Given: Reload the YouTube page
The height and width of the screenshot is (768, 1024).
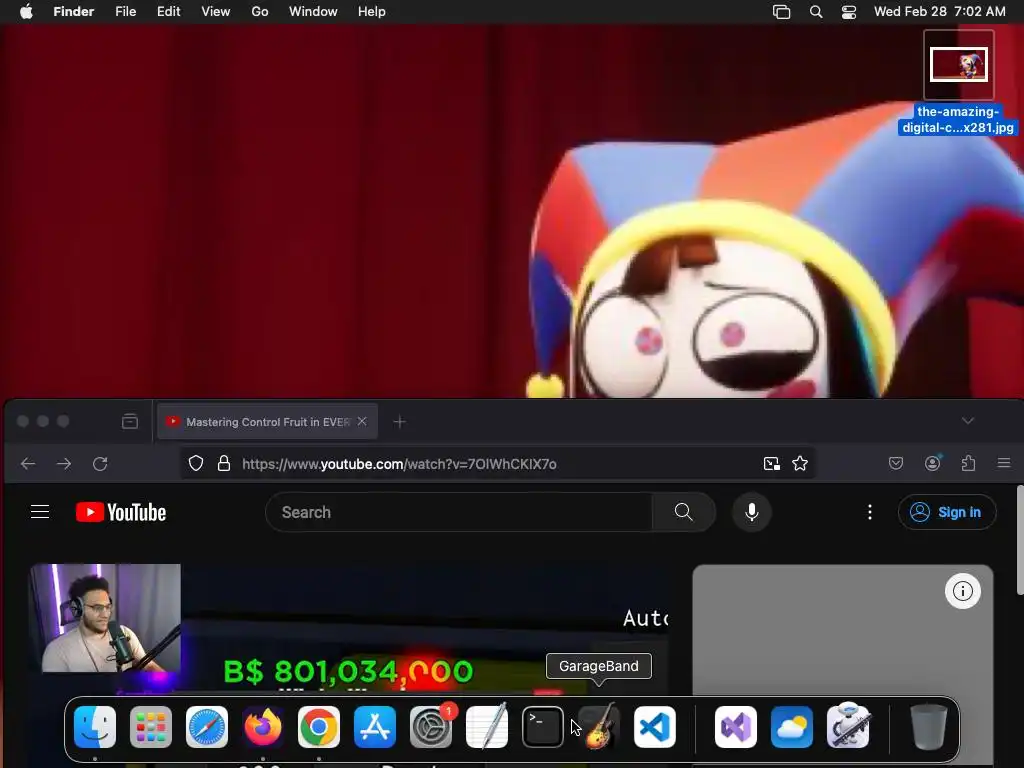Looking at the screenshot, I should point(100,464).
